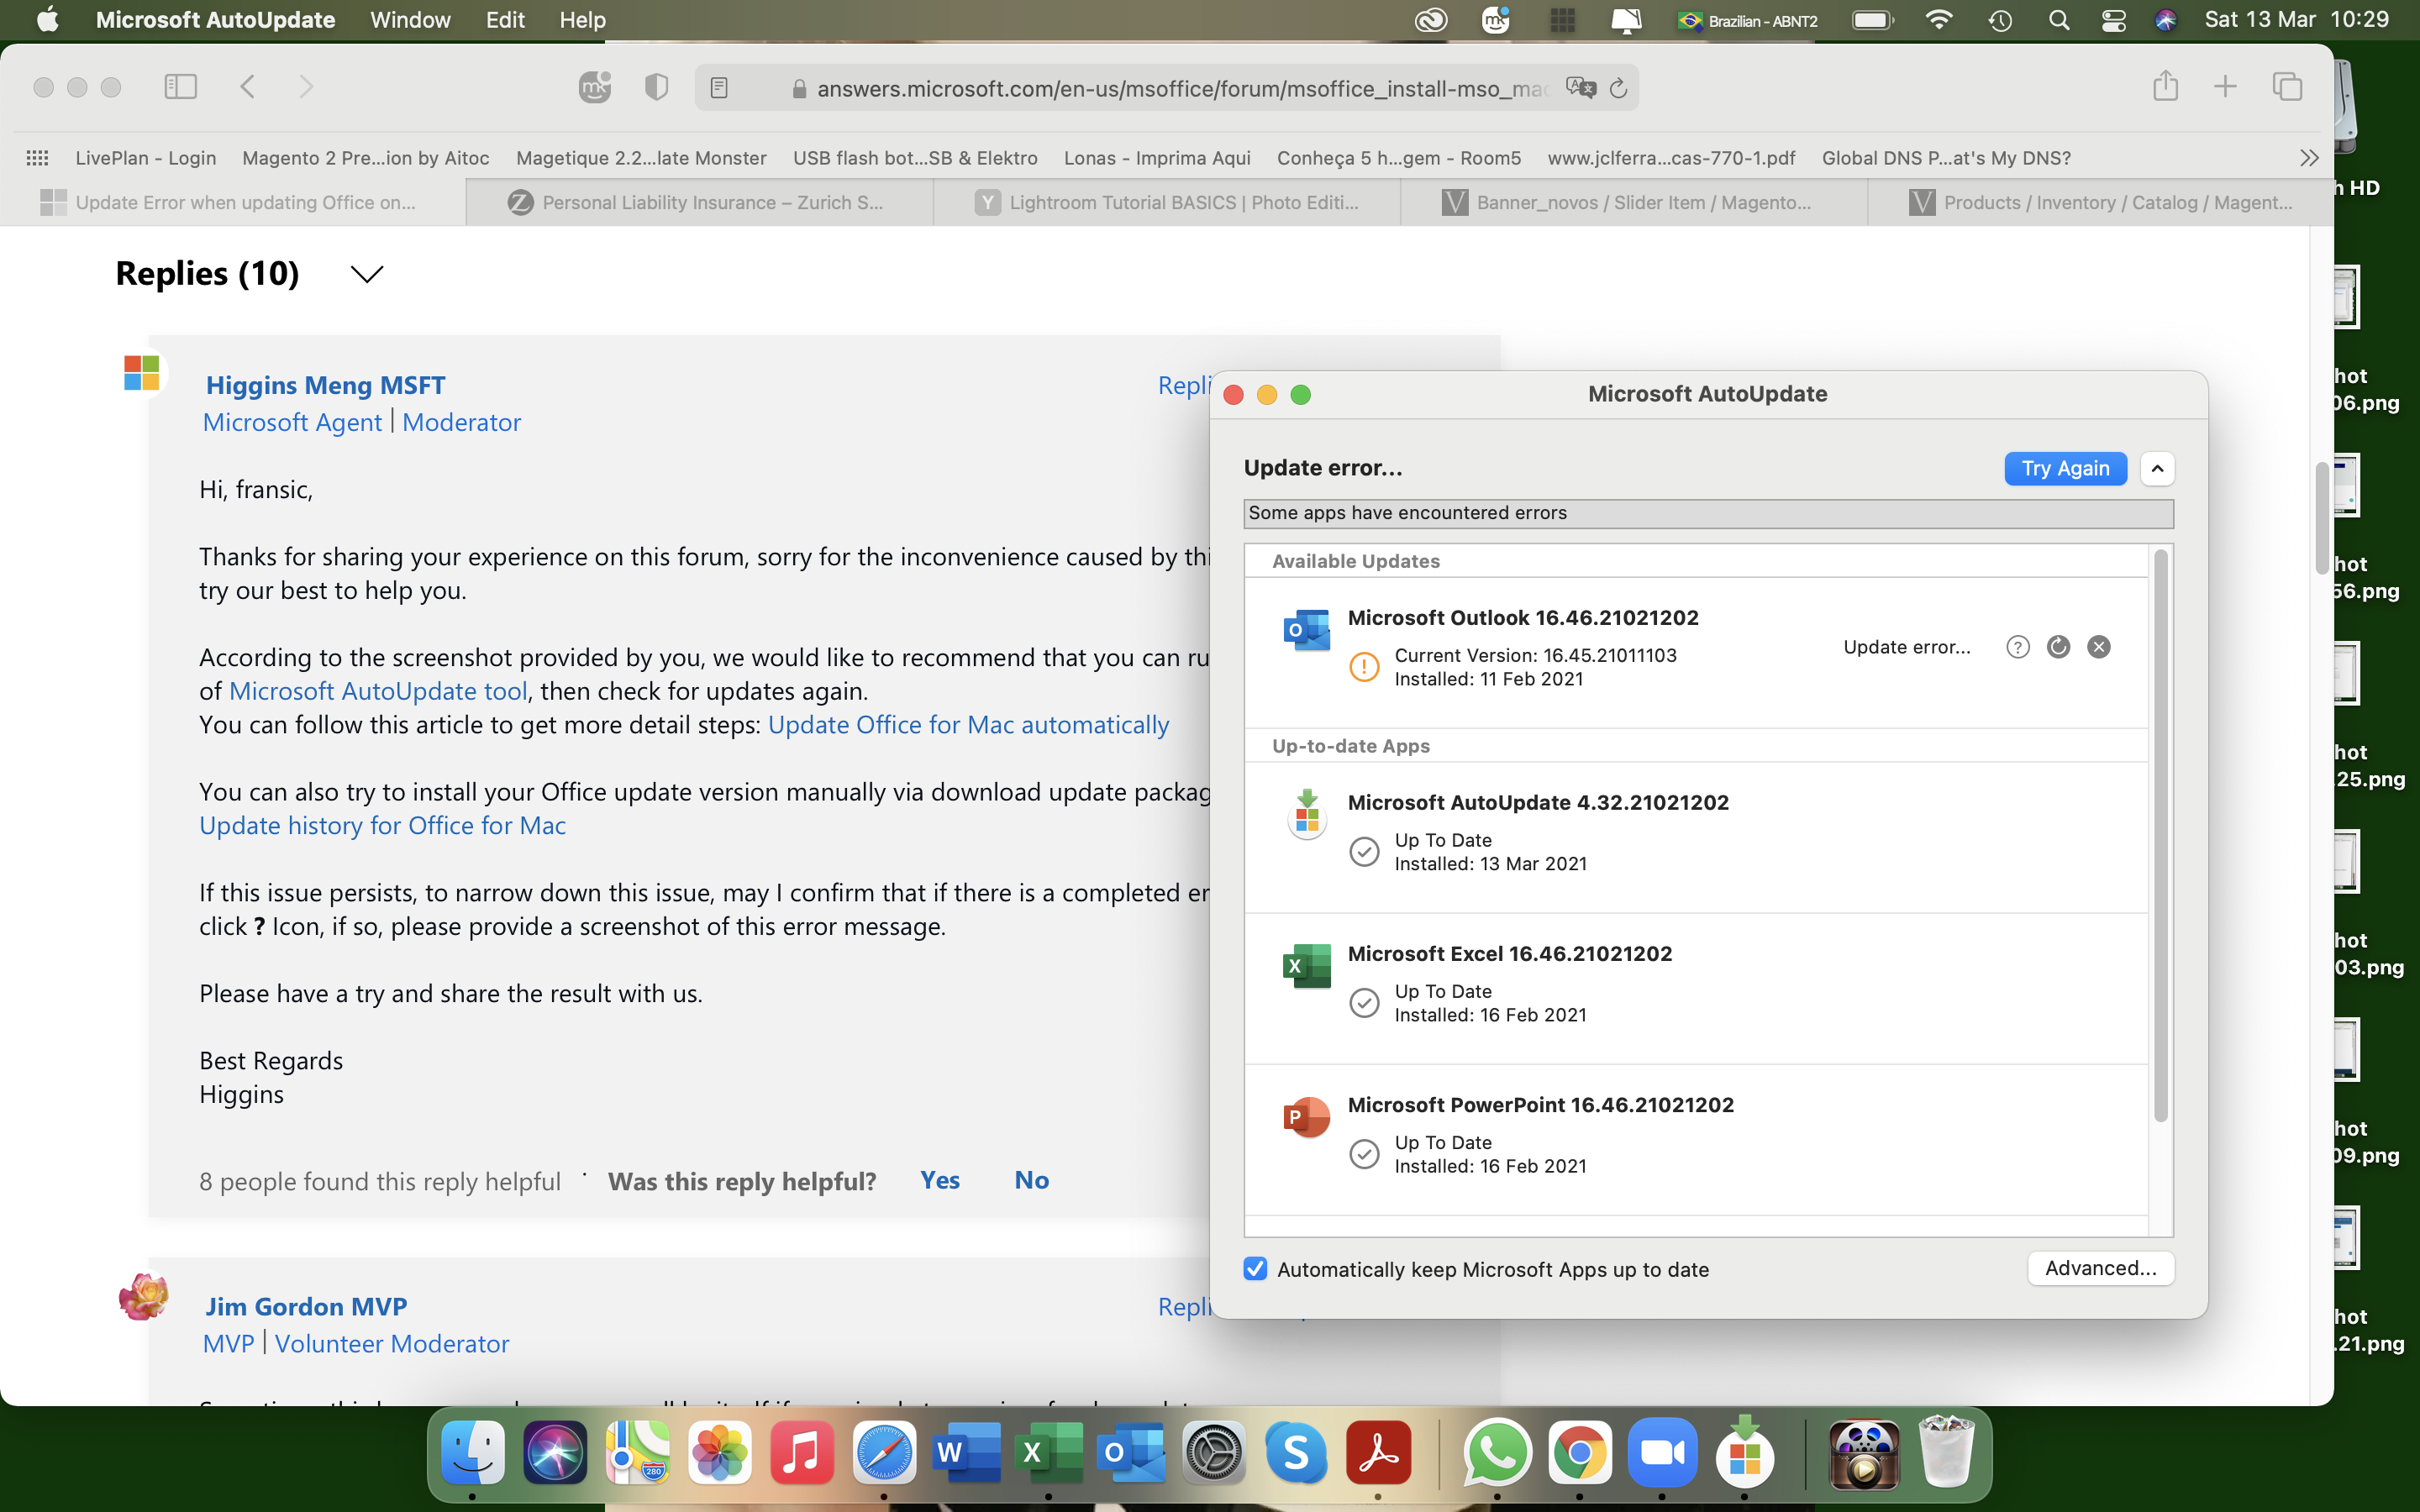Open the Global DNS bookmark
The height and width of the screenshot is (1512, 2420).
1946,158
